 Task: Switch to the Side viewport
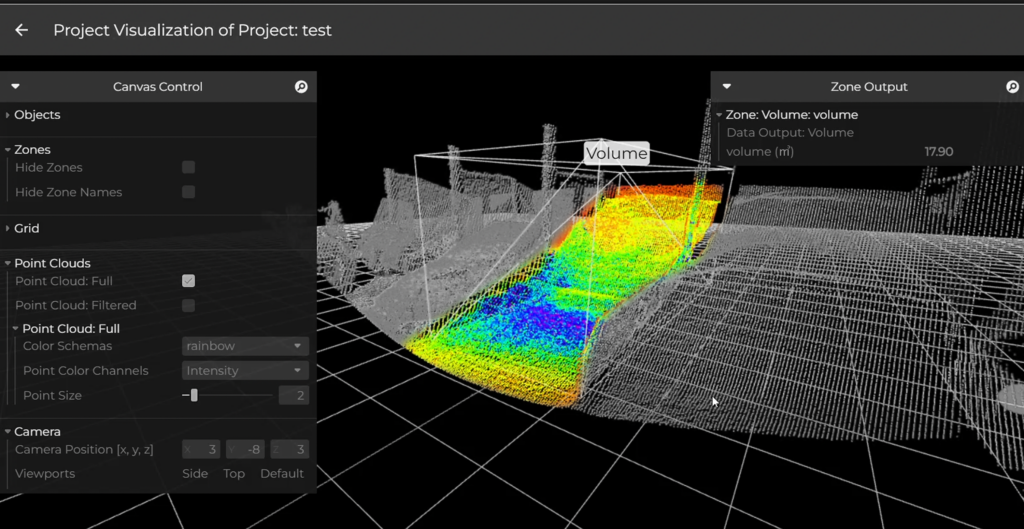[x=195, y=474]
